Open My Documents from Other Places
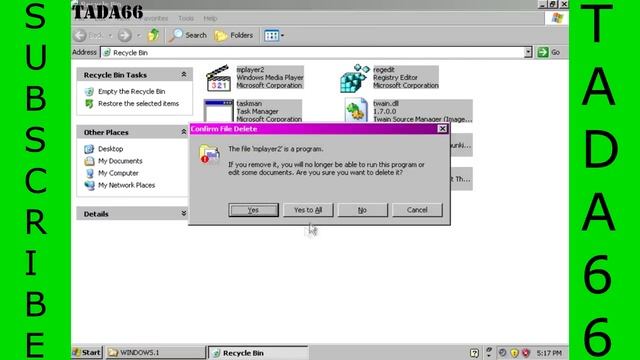 pyautogui.click(x=120, y=161)
